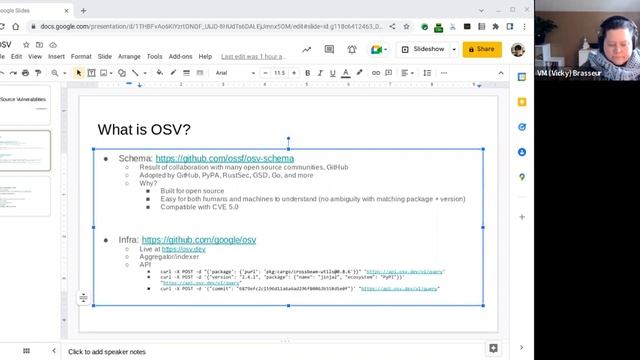Open the comment history icon
The height and width of the screenshot is (360, 640).
point(329,49)
